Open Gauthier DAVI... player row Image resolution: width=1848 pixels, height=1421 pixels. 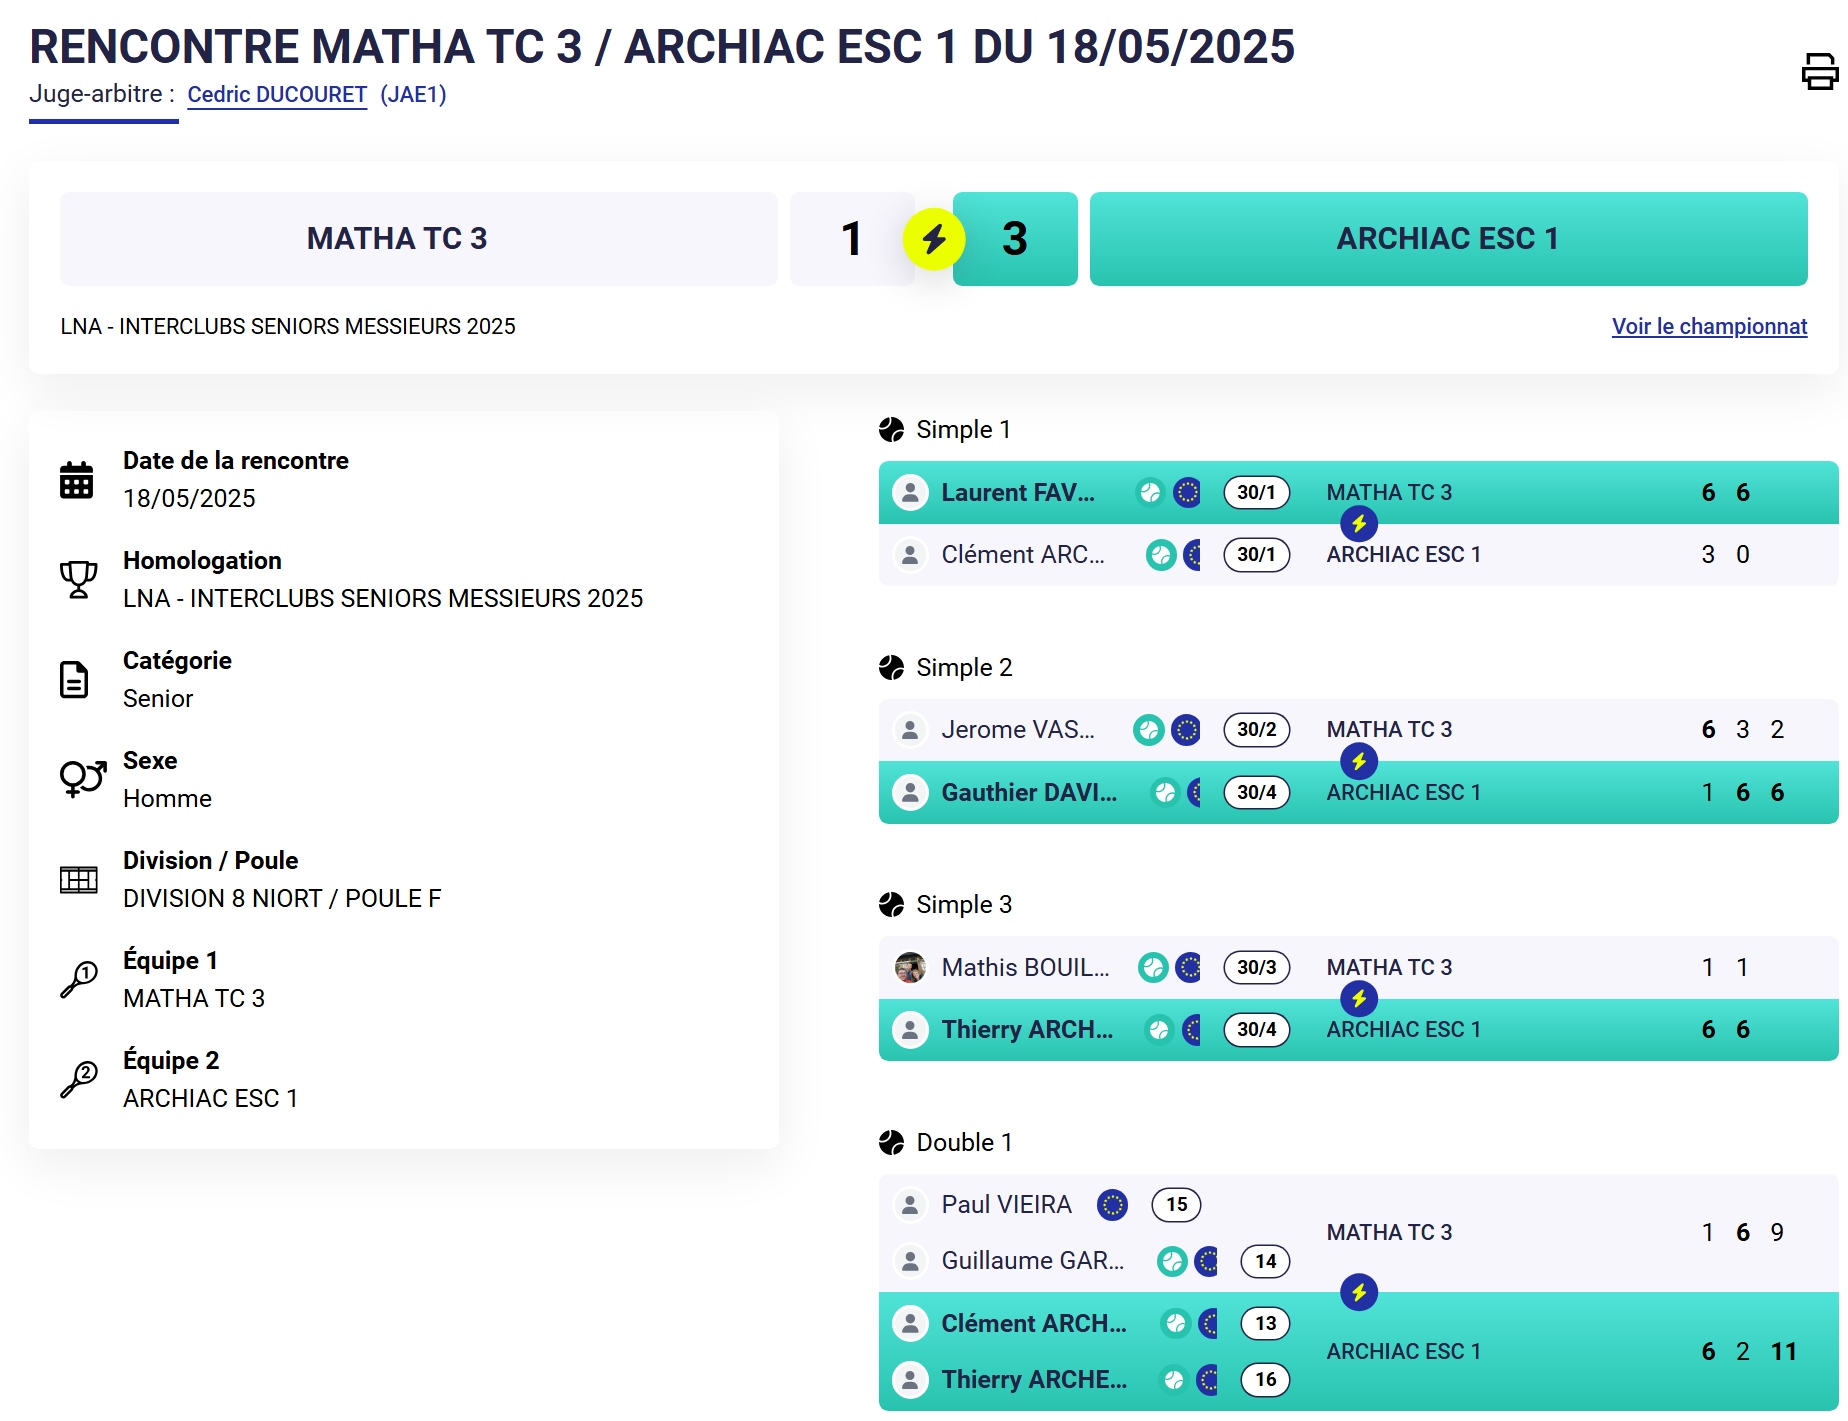click(x=1029, y=792)
